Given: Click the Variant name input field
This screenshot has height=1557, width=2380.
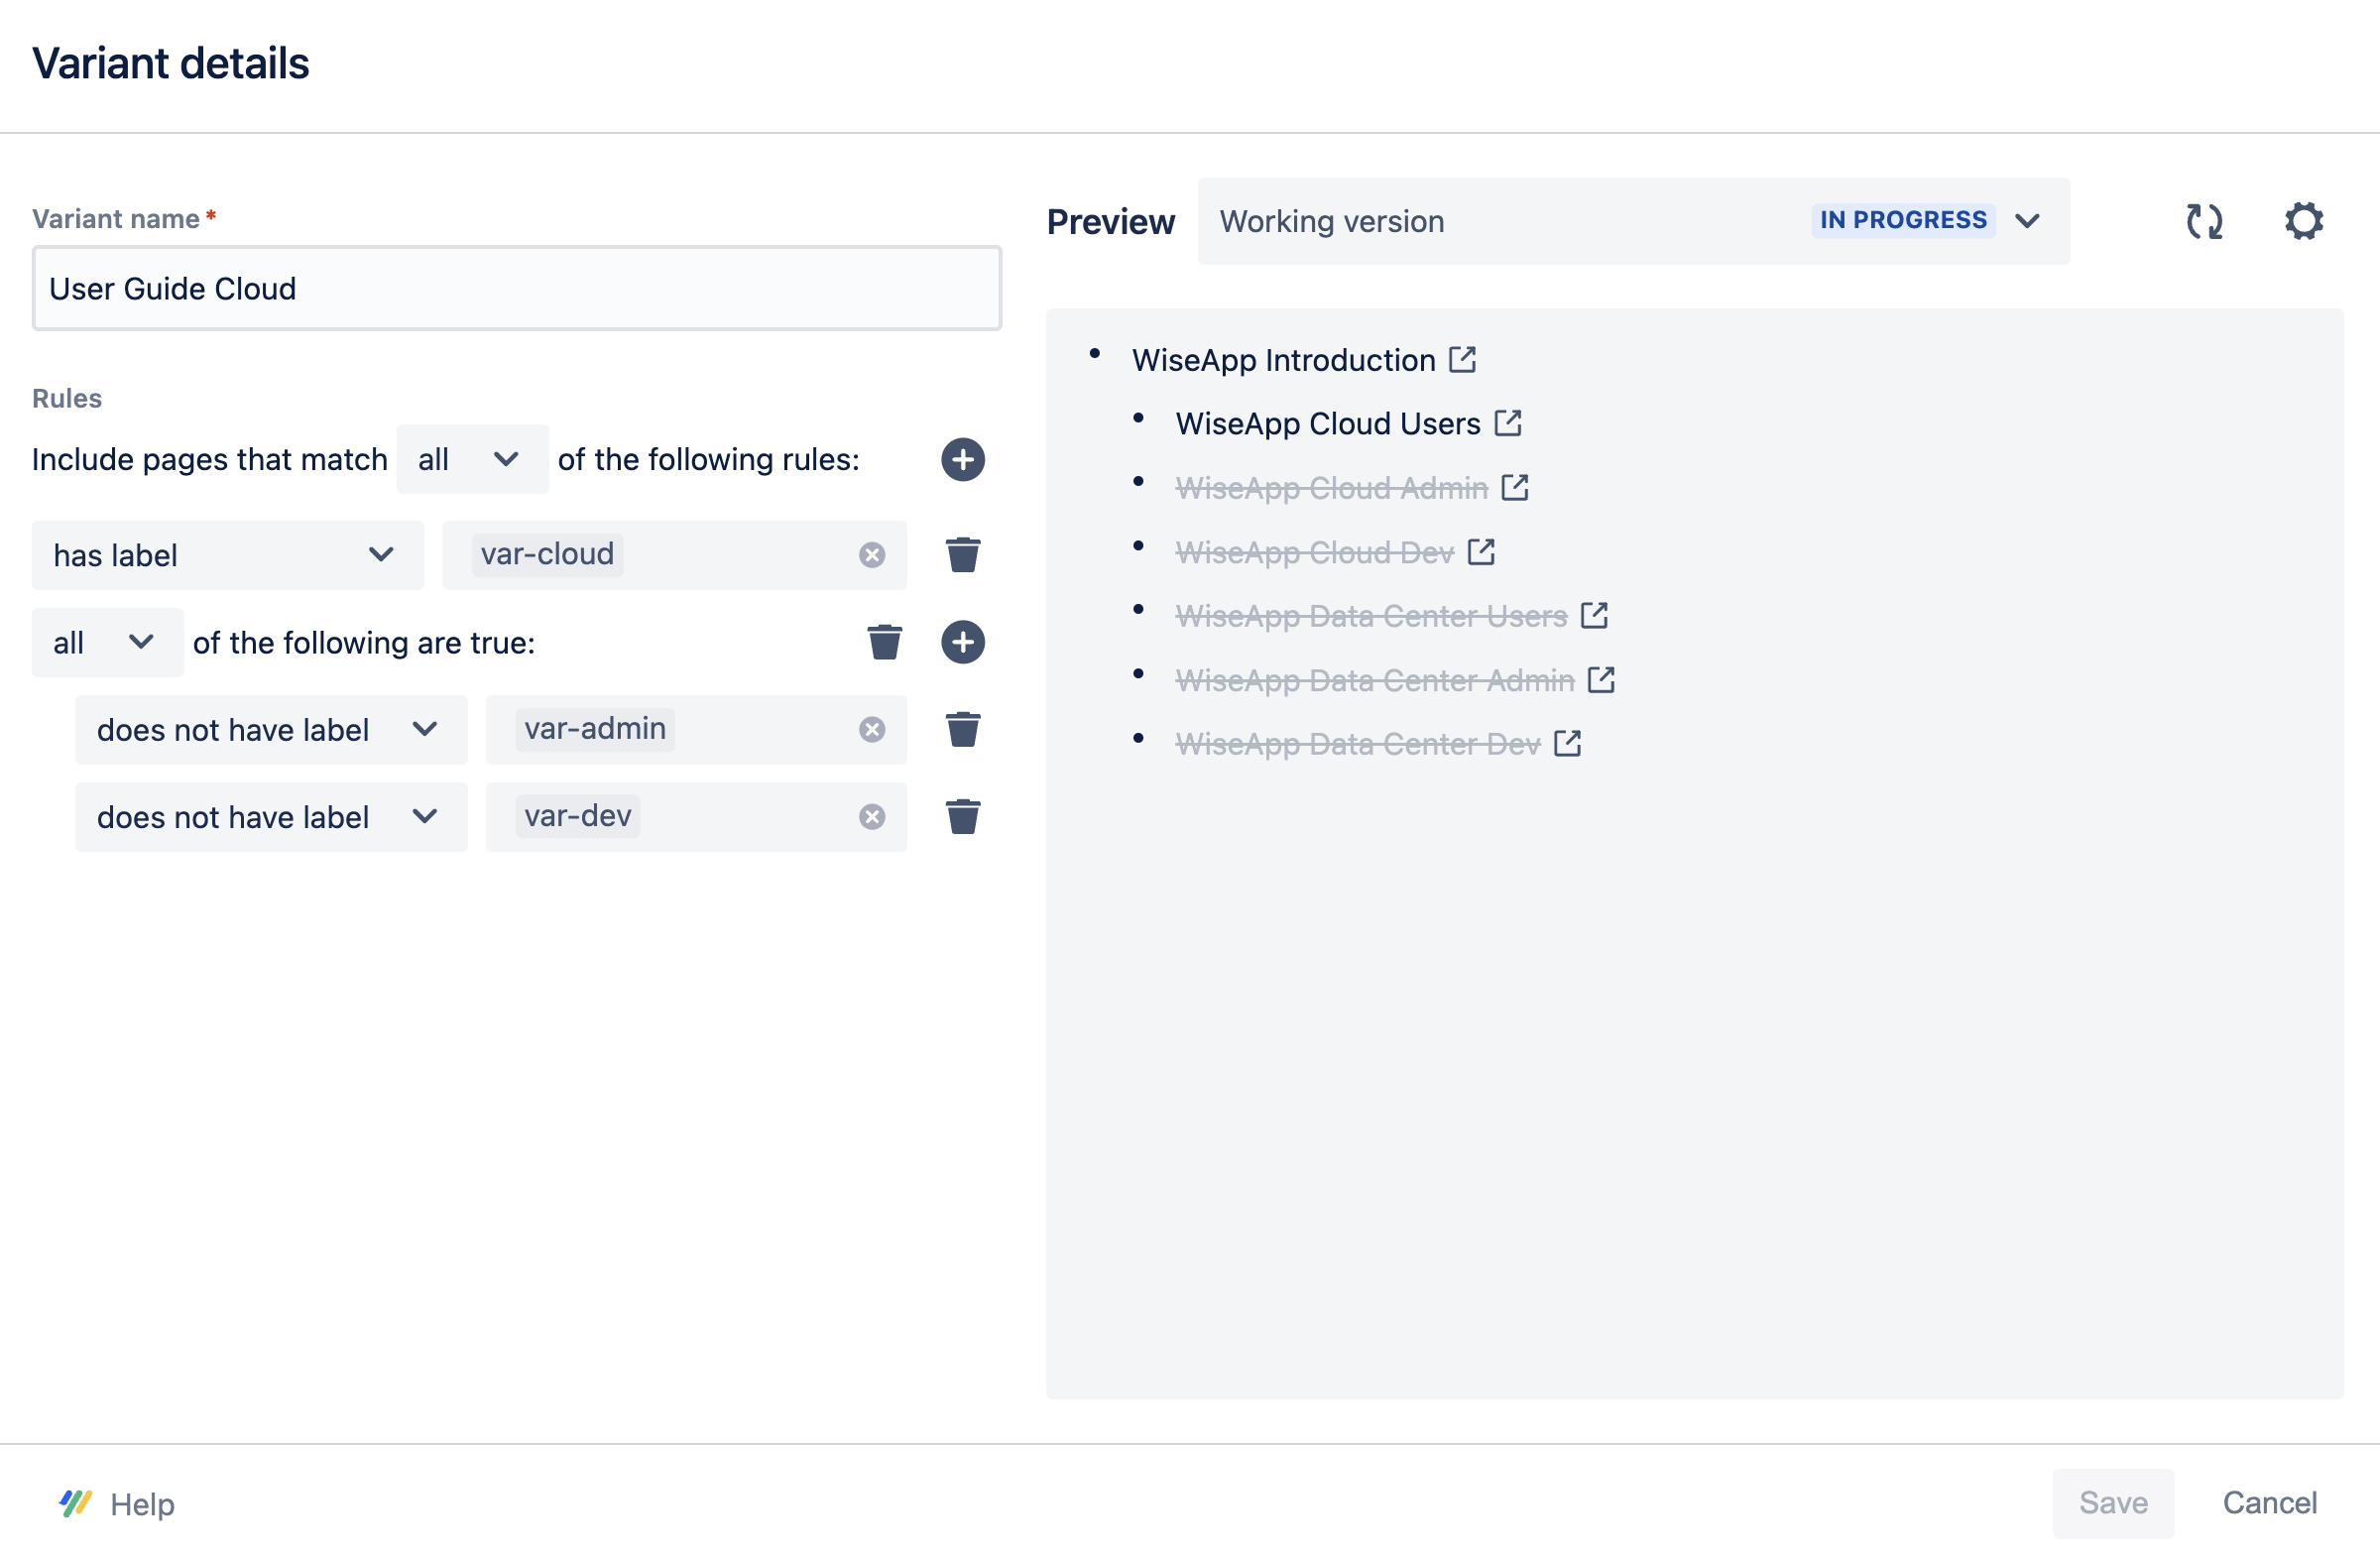Looking at the screenshot, I should (x=516, y=289).
